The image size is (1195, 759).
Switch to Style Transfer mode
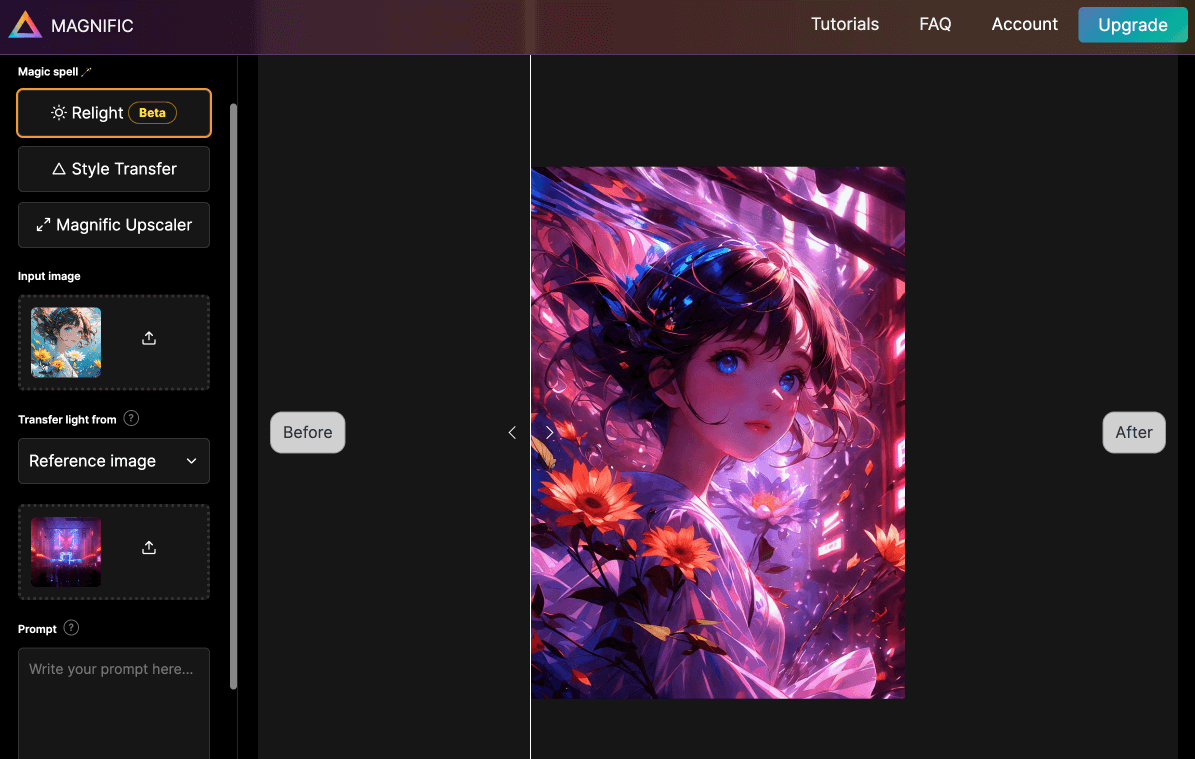pyautogui.click(x=114, y=169)
